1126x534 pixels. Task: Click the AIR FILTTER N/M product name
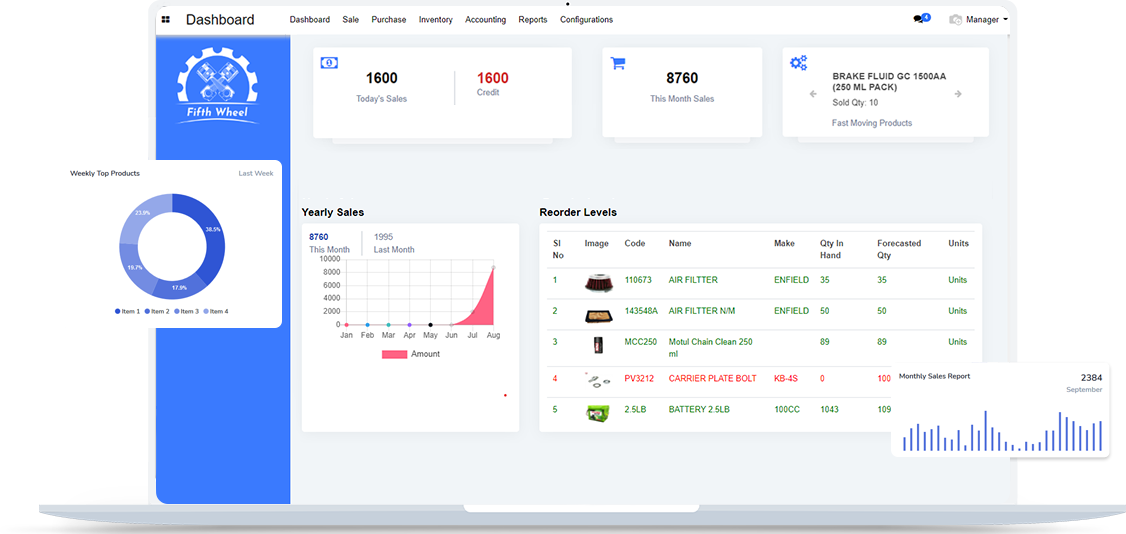point(701,311)
